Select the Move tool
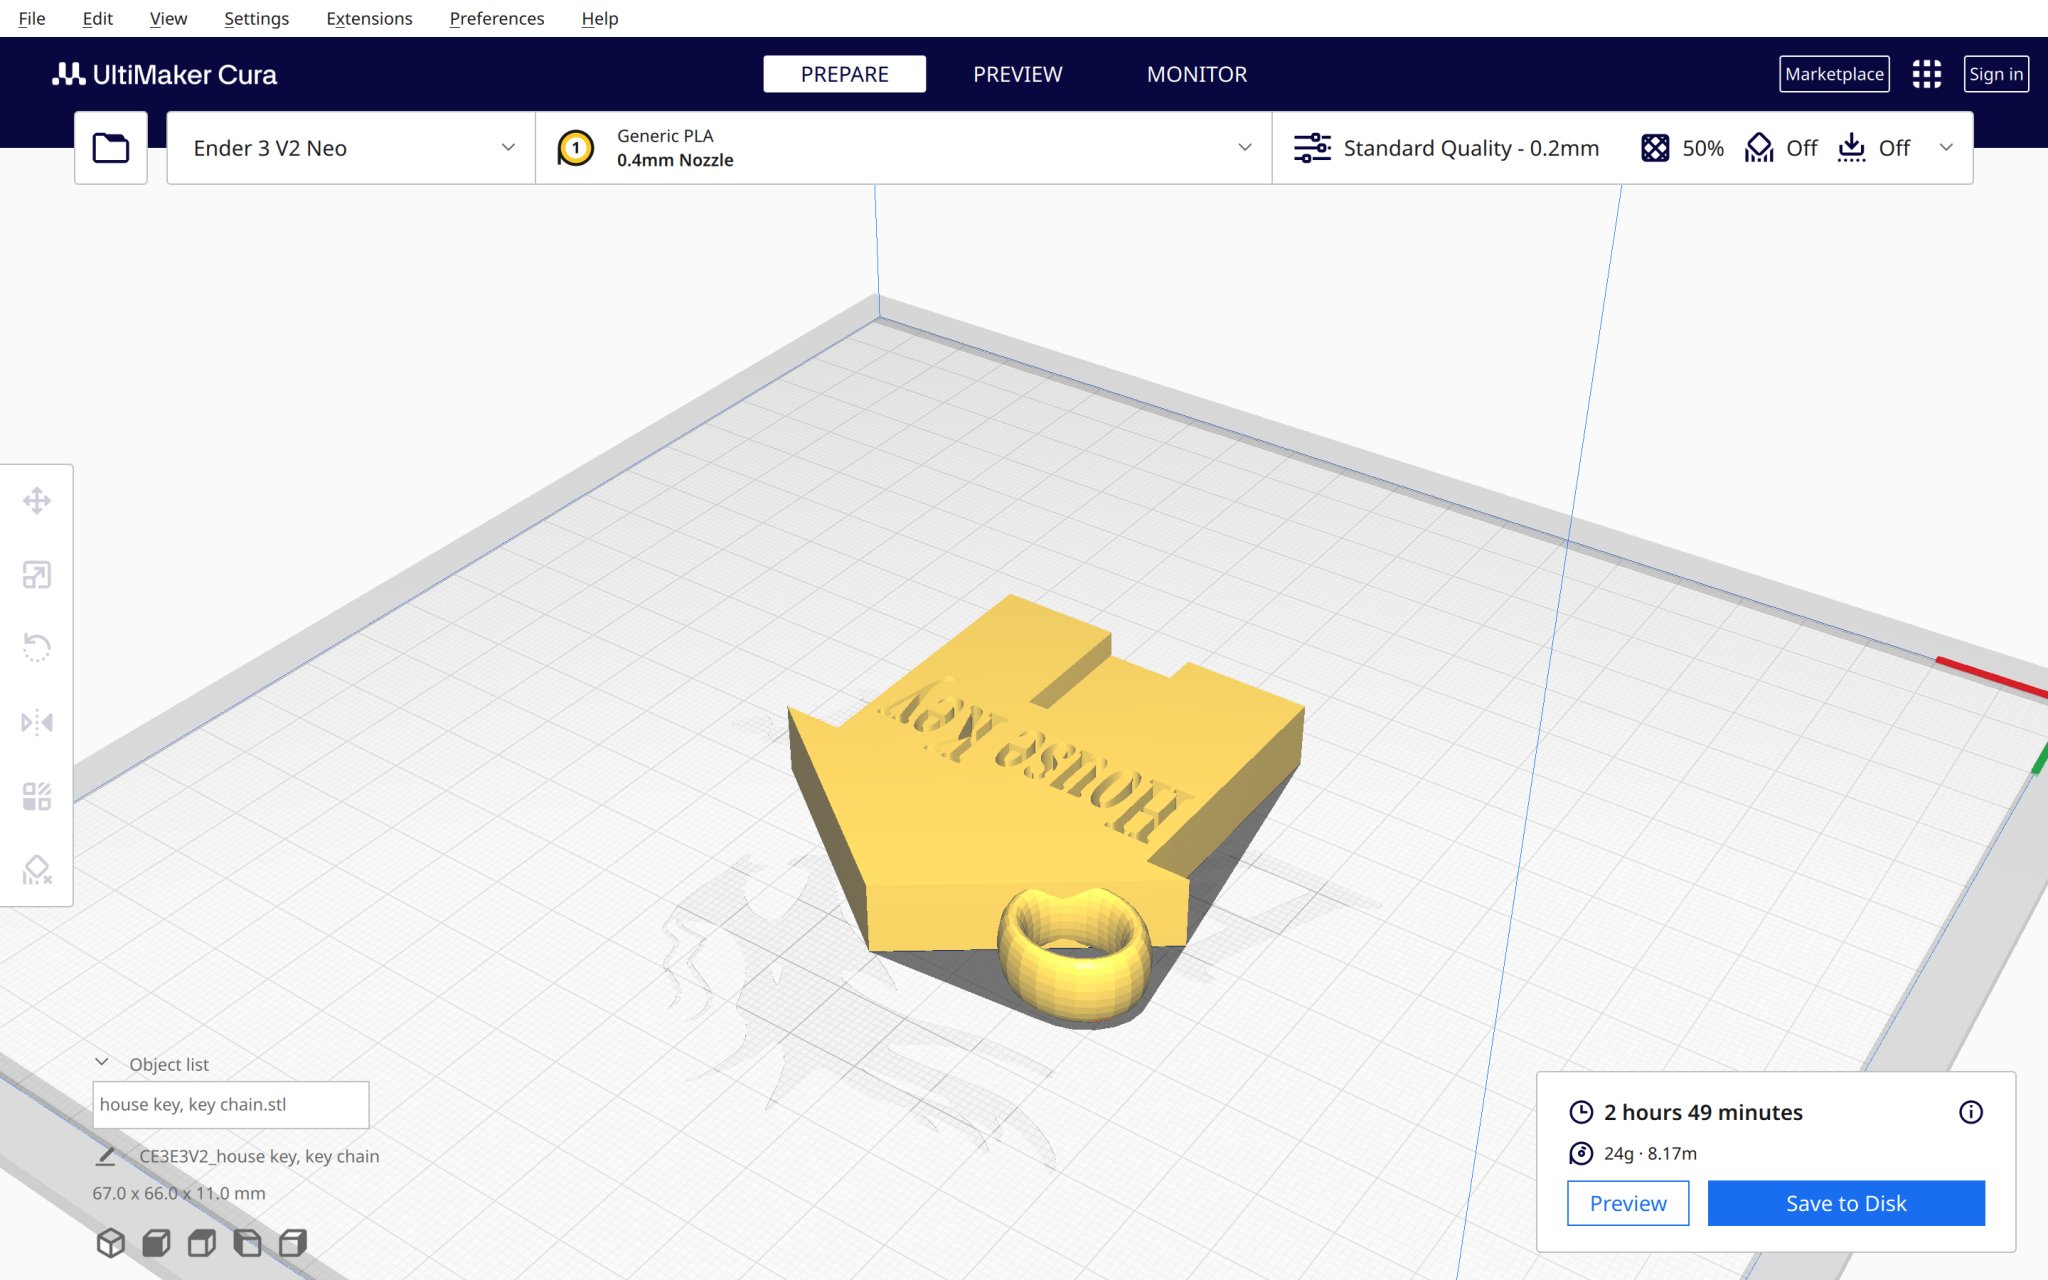2048x1280 pixels. pyautogui.click(x=37, y=502)
